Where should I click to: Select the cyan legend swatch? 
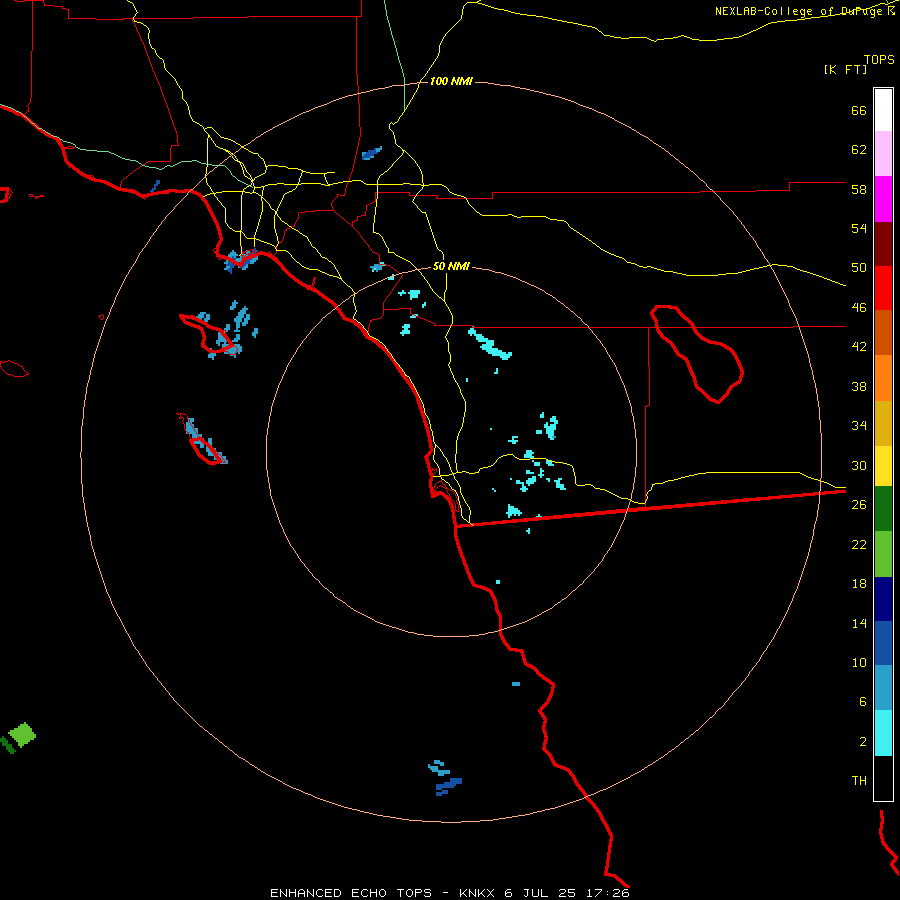[x=883, y=733]
